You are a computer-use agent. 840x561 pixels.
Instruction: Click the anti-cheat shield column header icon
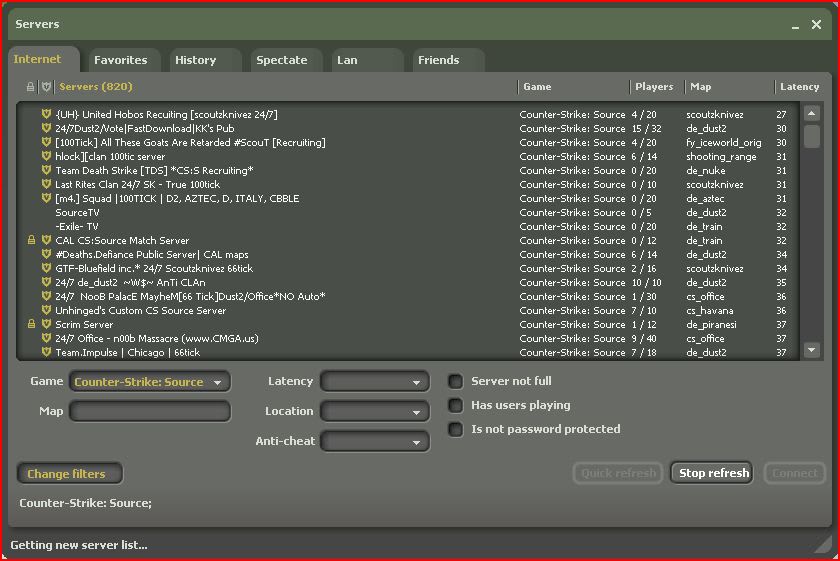47,87
